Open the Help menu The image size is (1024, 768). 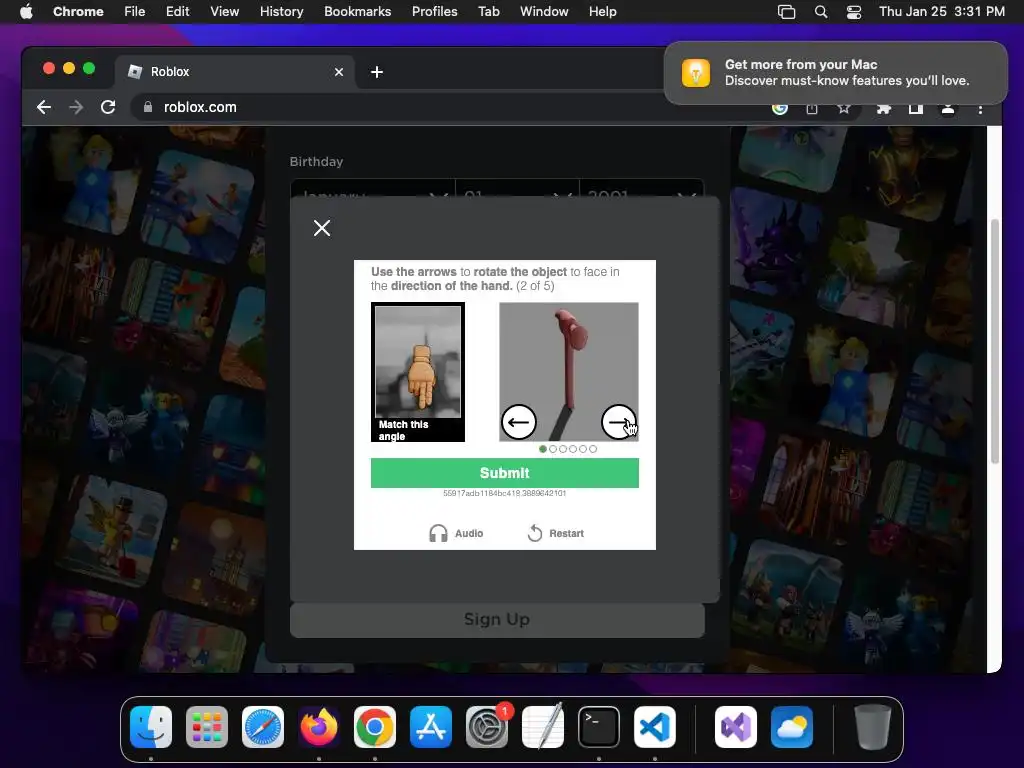(602, 11)
